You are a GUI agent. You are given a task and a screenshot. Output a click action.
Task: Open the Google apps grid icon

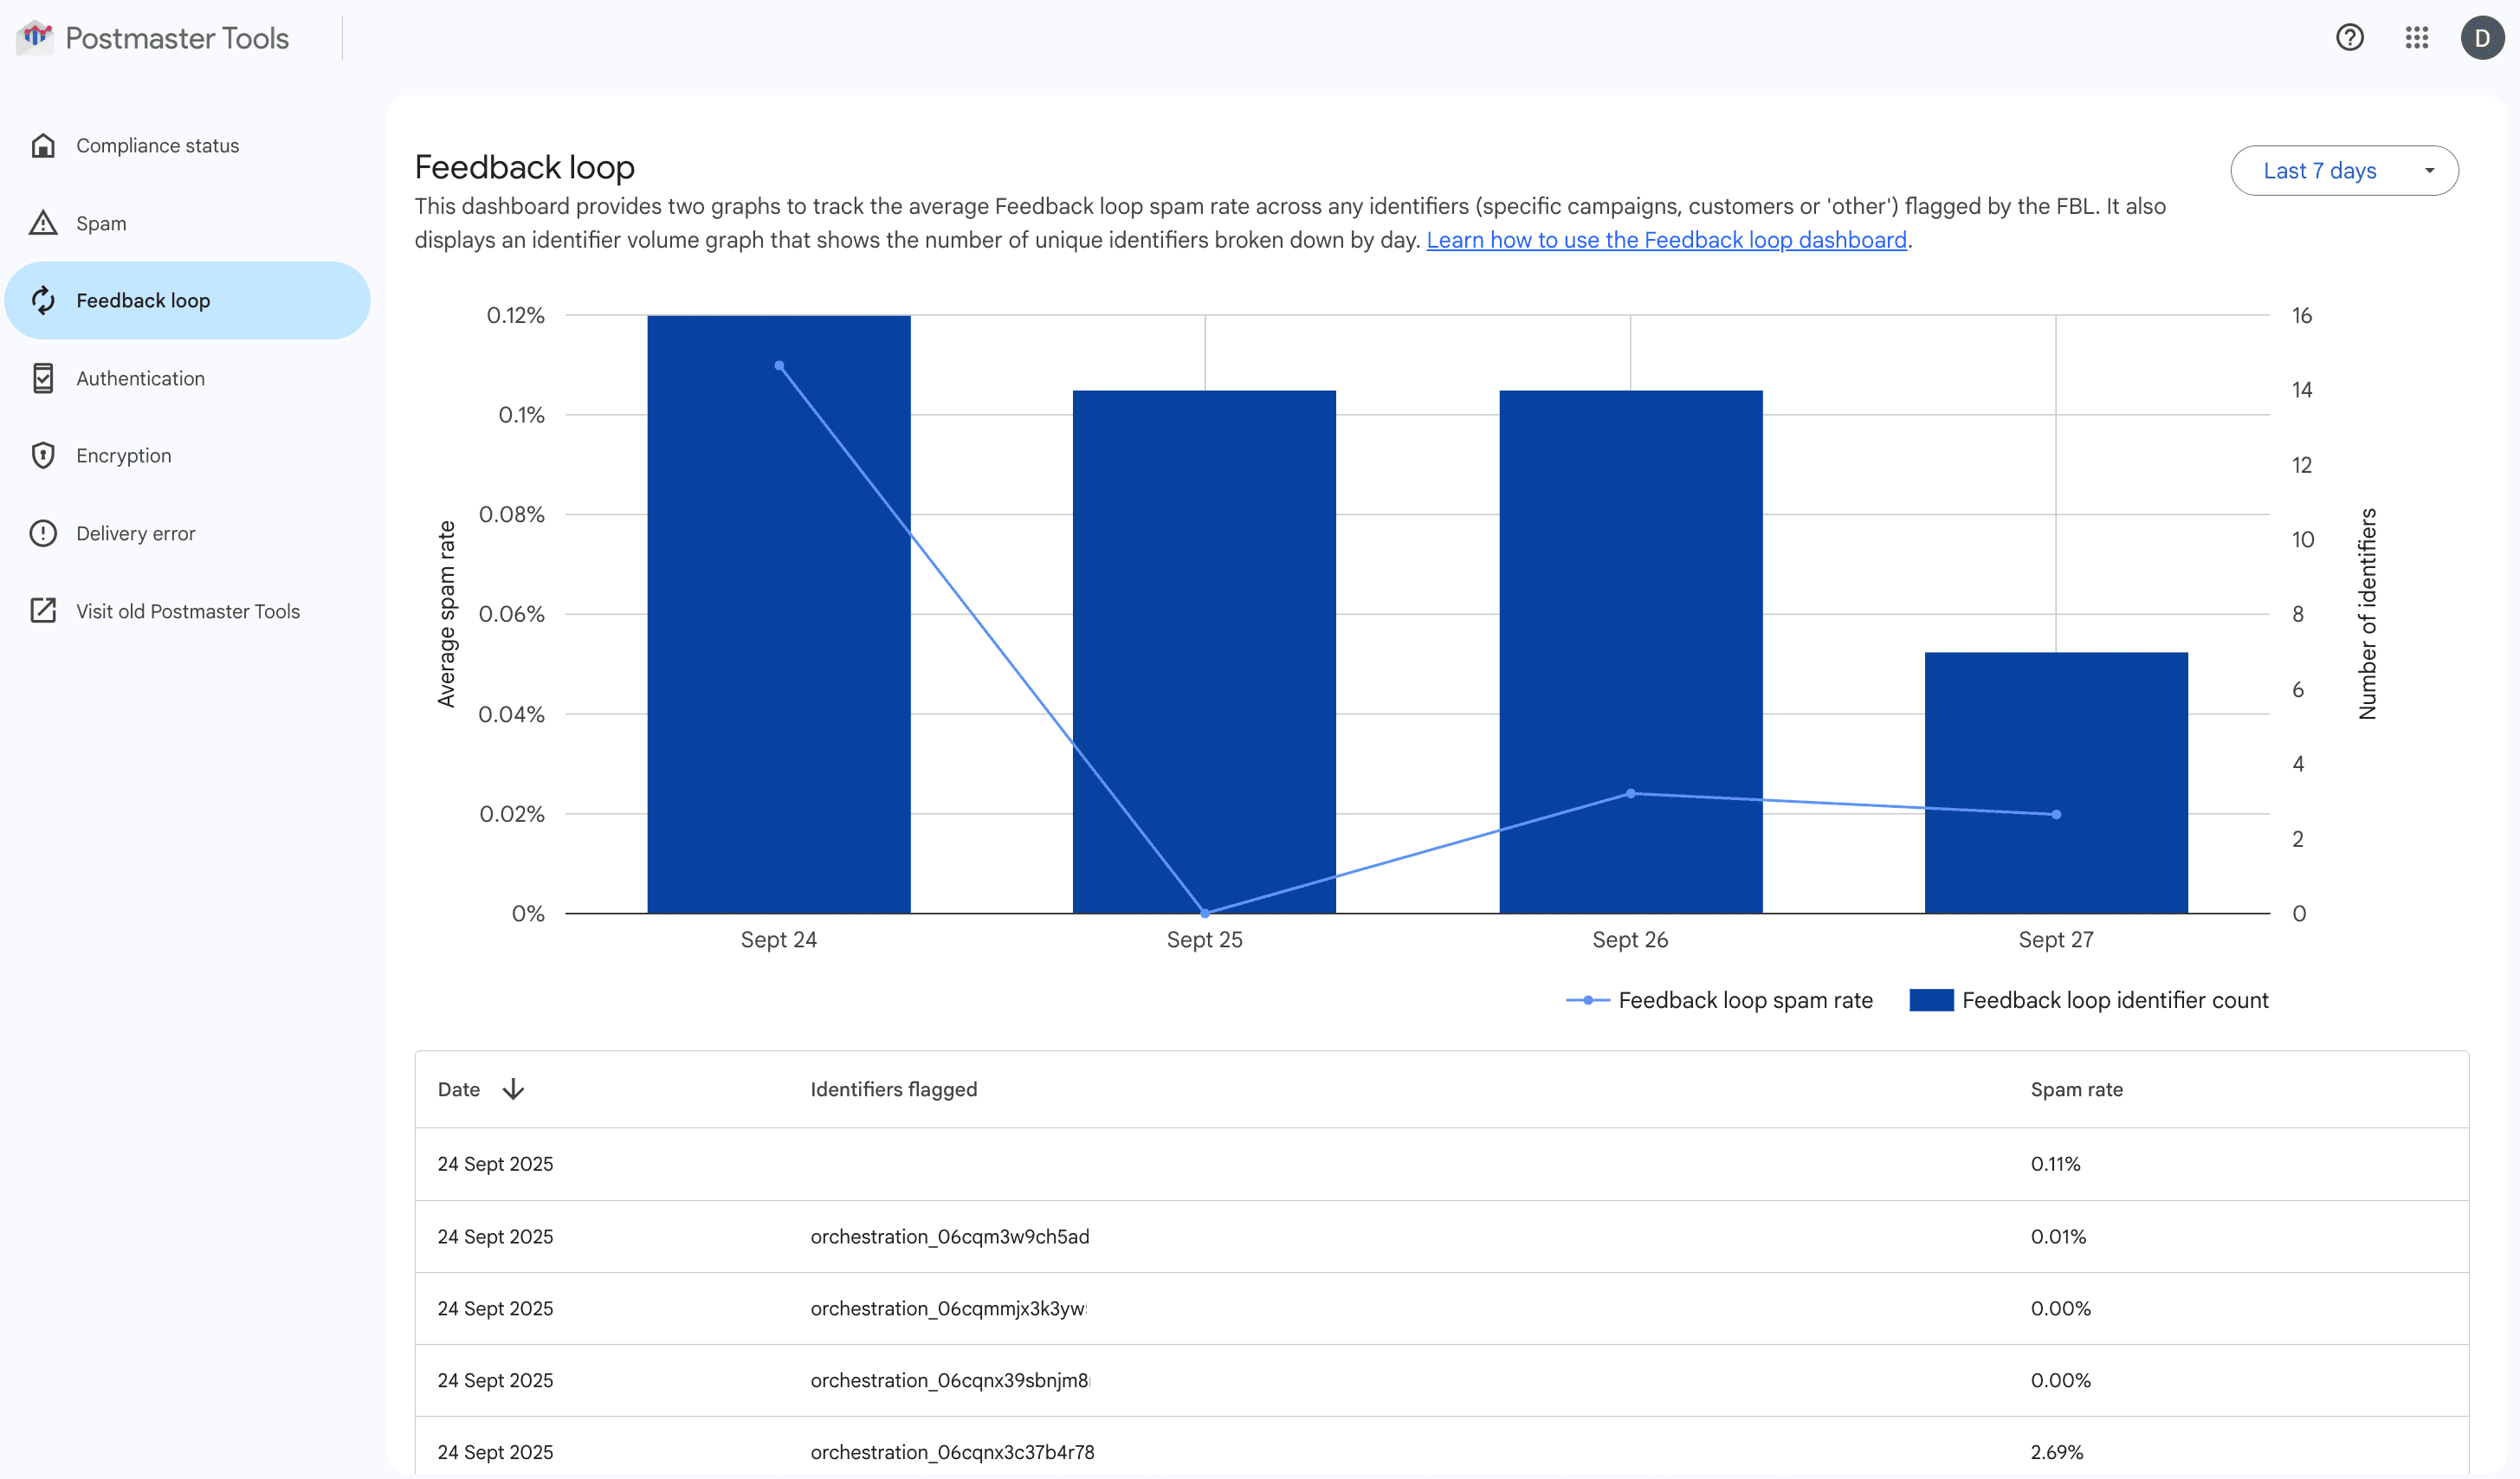click(2416, 38)
